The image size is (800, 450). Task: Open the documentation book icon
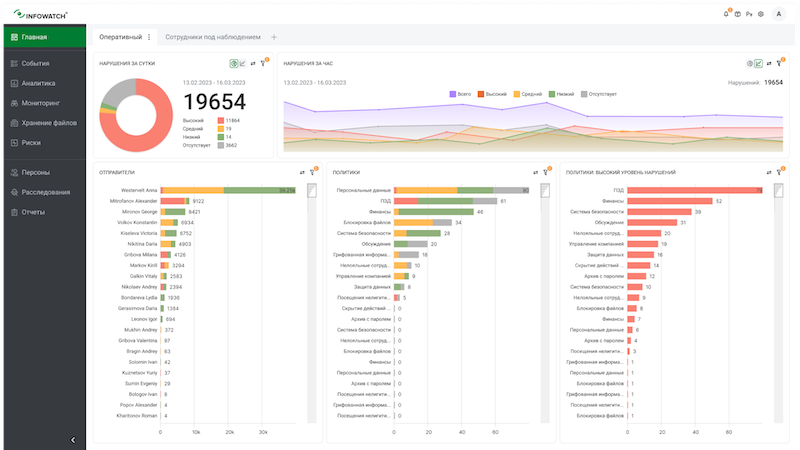coord(738,14)
